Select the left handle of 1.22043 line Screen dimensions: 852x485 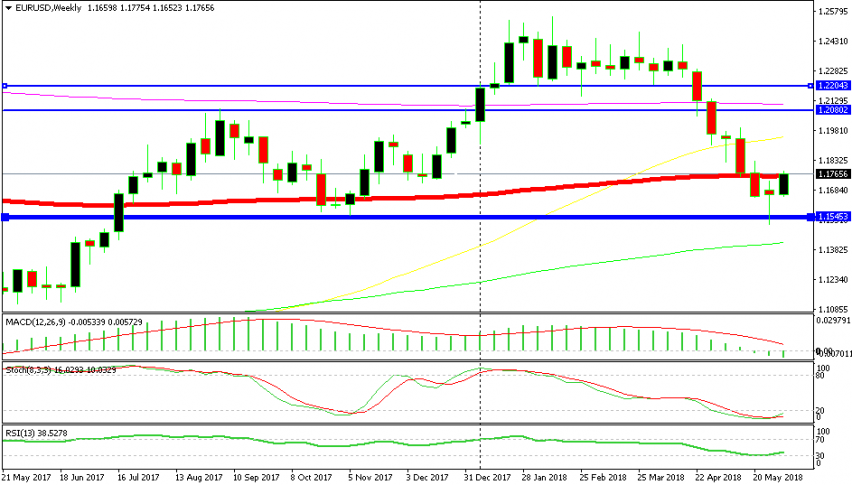5,86
